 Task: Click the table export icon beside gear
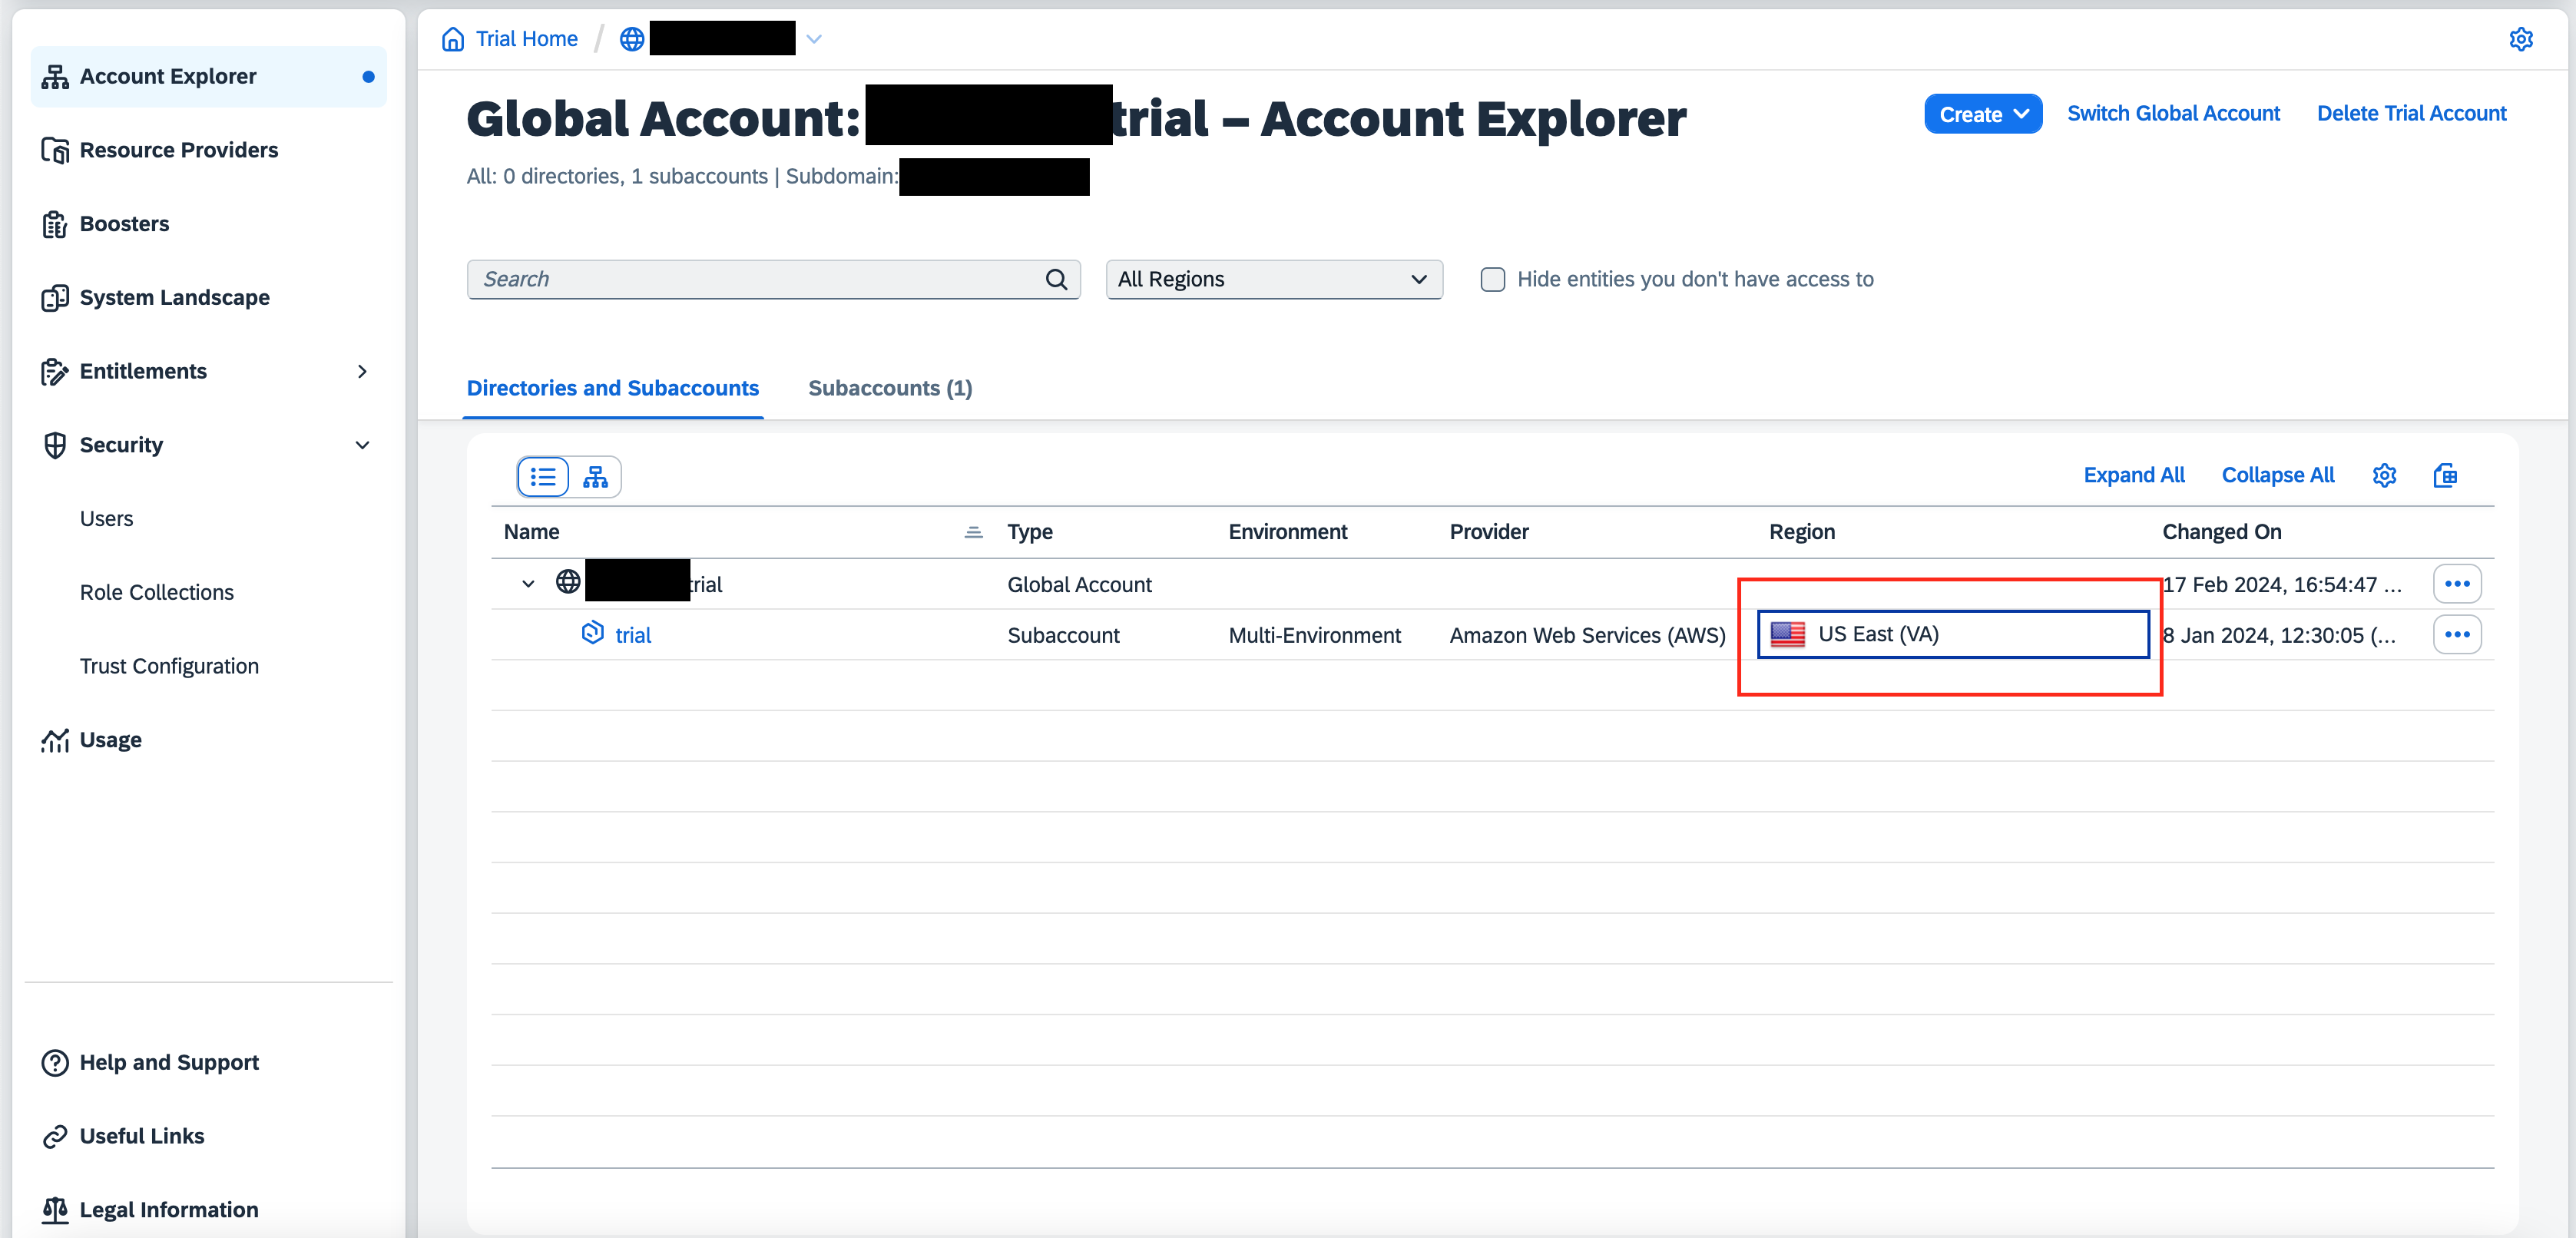(x=2444, y=475)
